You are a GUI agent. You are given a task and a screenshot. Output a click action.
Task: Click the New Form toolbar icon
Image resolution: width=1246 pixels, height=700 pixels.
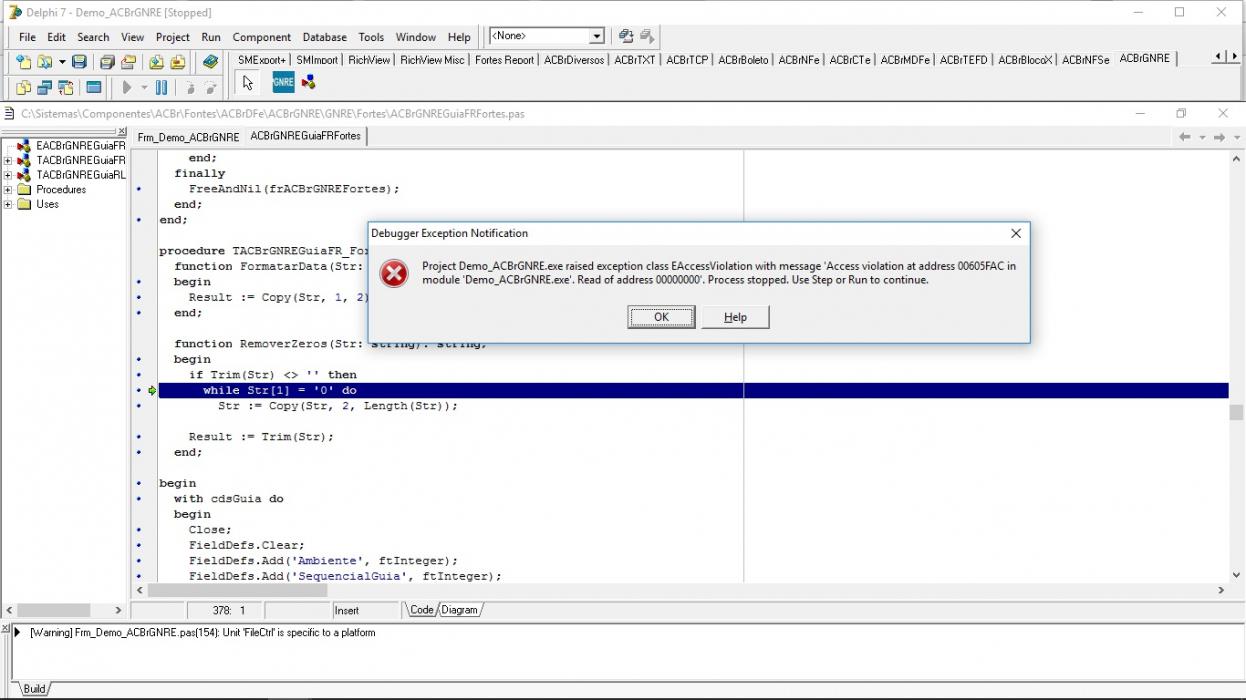[x=94, y=88]
